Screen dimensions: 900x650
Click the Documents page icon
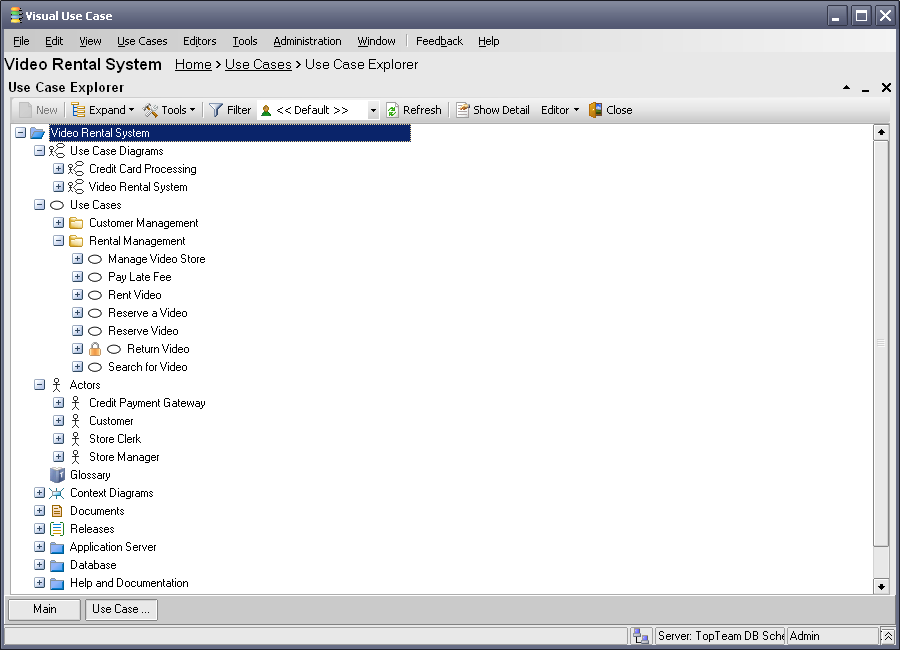pos(57,511)
